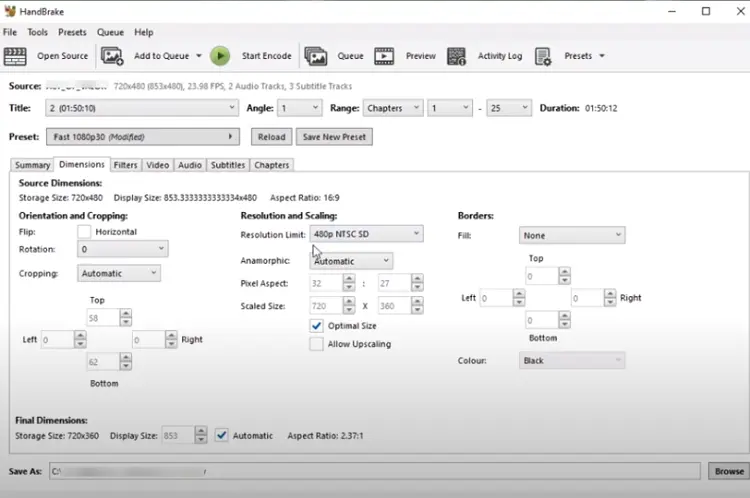Click the Save New Preset button

point(334,137)
